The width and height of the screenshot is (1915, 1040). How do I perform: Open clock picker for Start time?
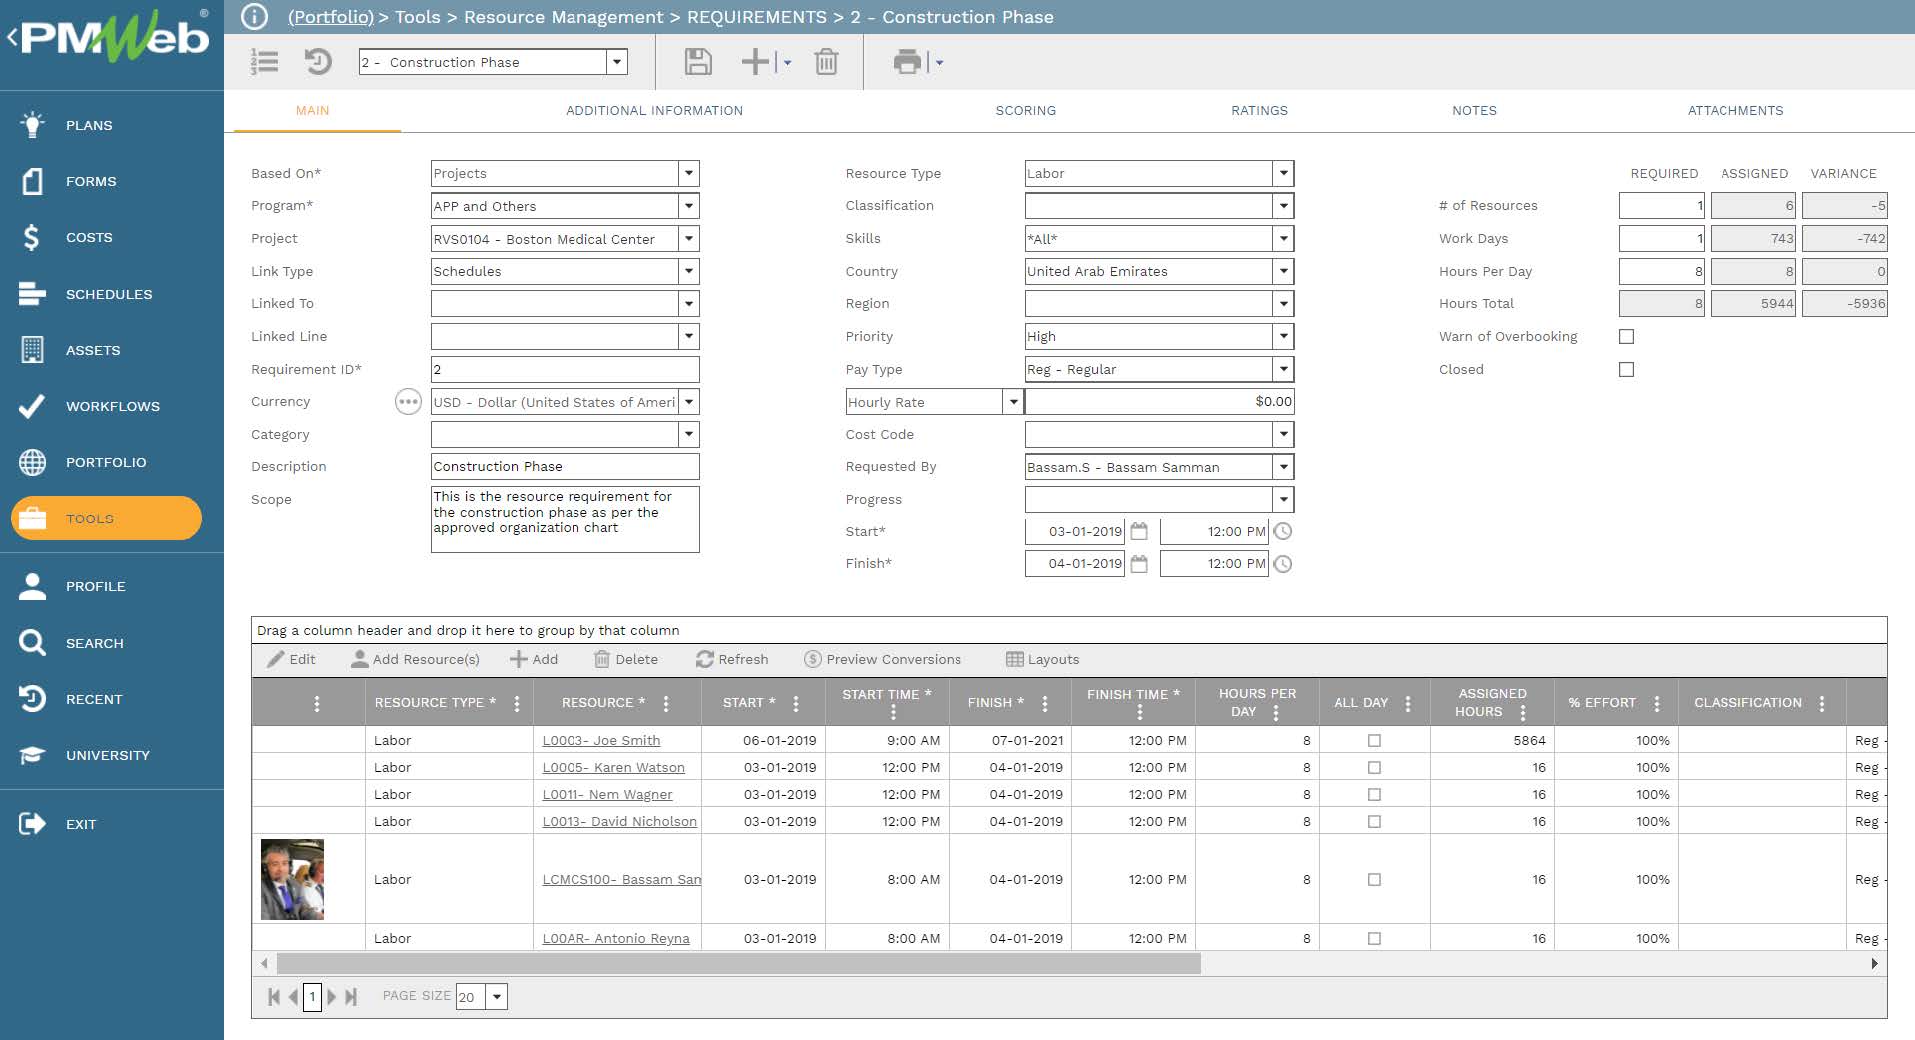coord(1283,531)
